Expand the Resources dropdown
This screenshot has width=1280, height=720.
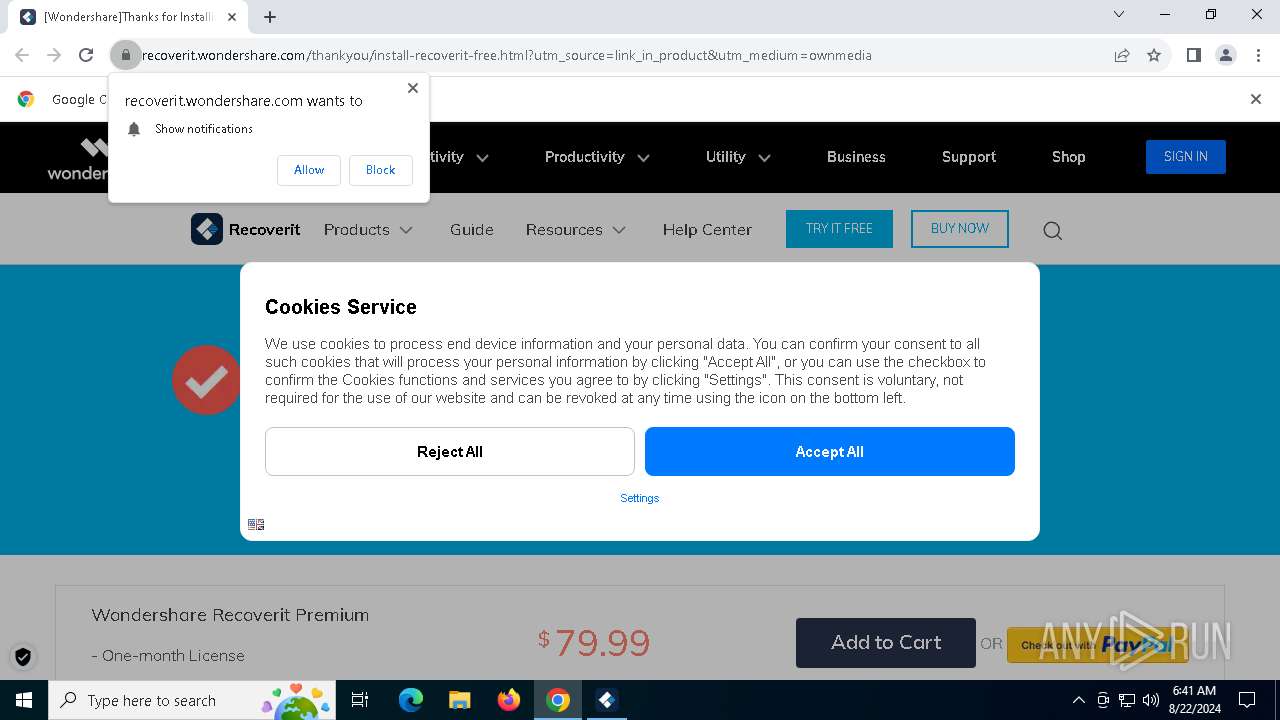click(576, 230)
